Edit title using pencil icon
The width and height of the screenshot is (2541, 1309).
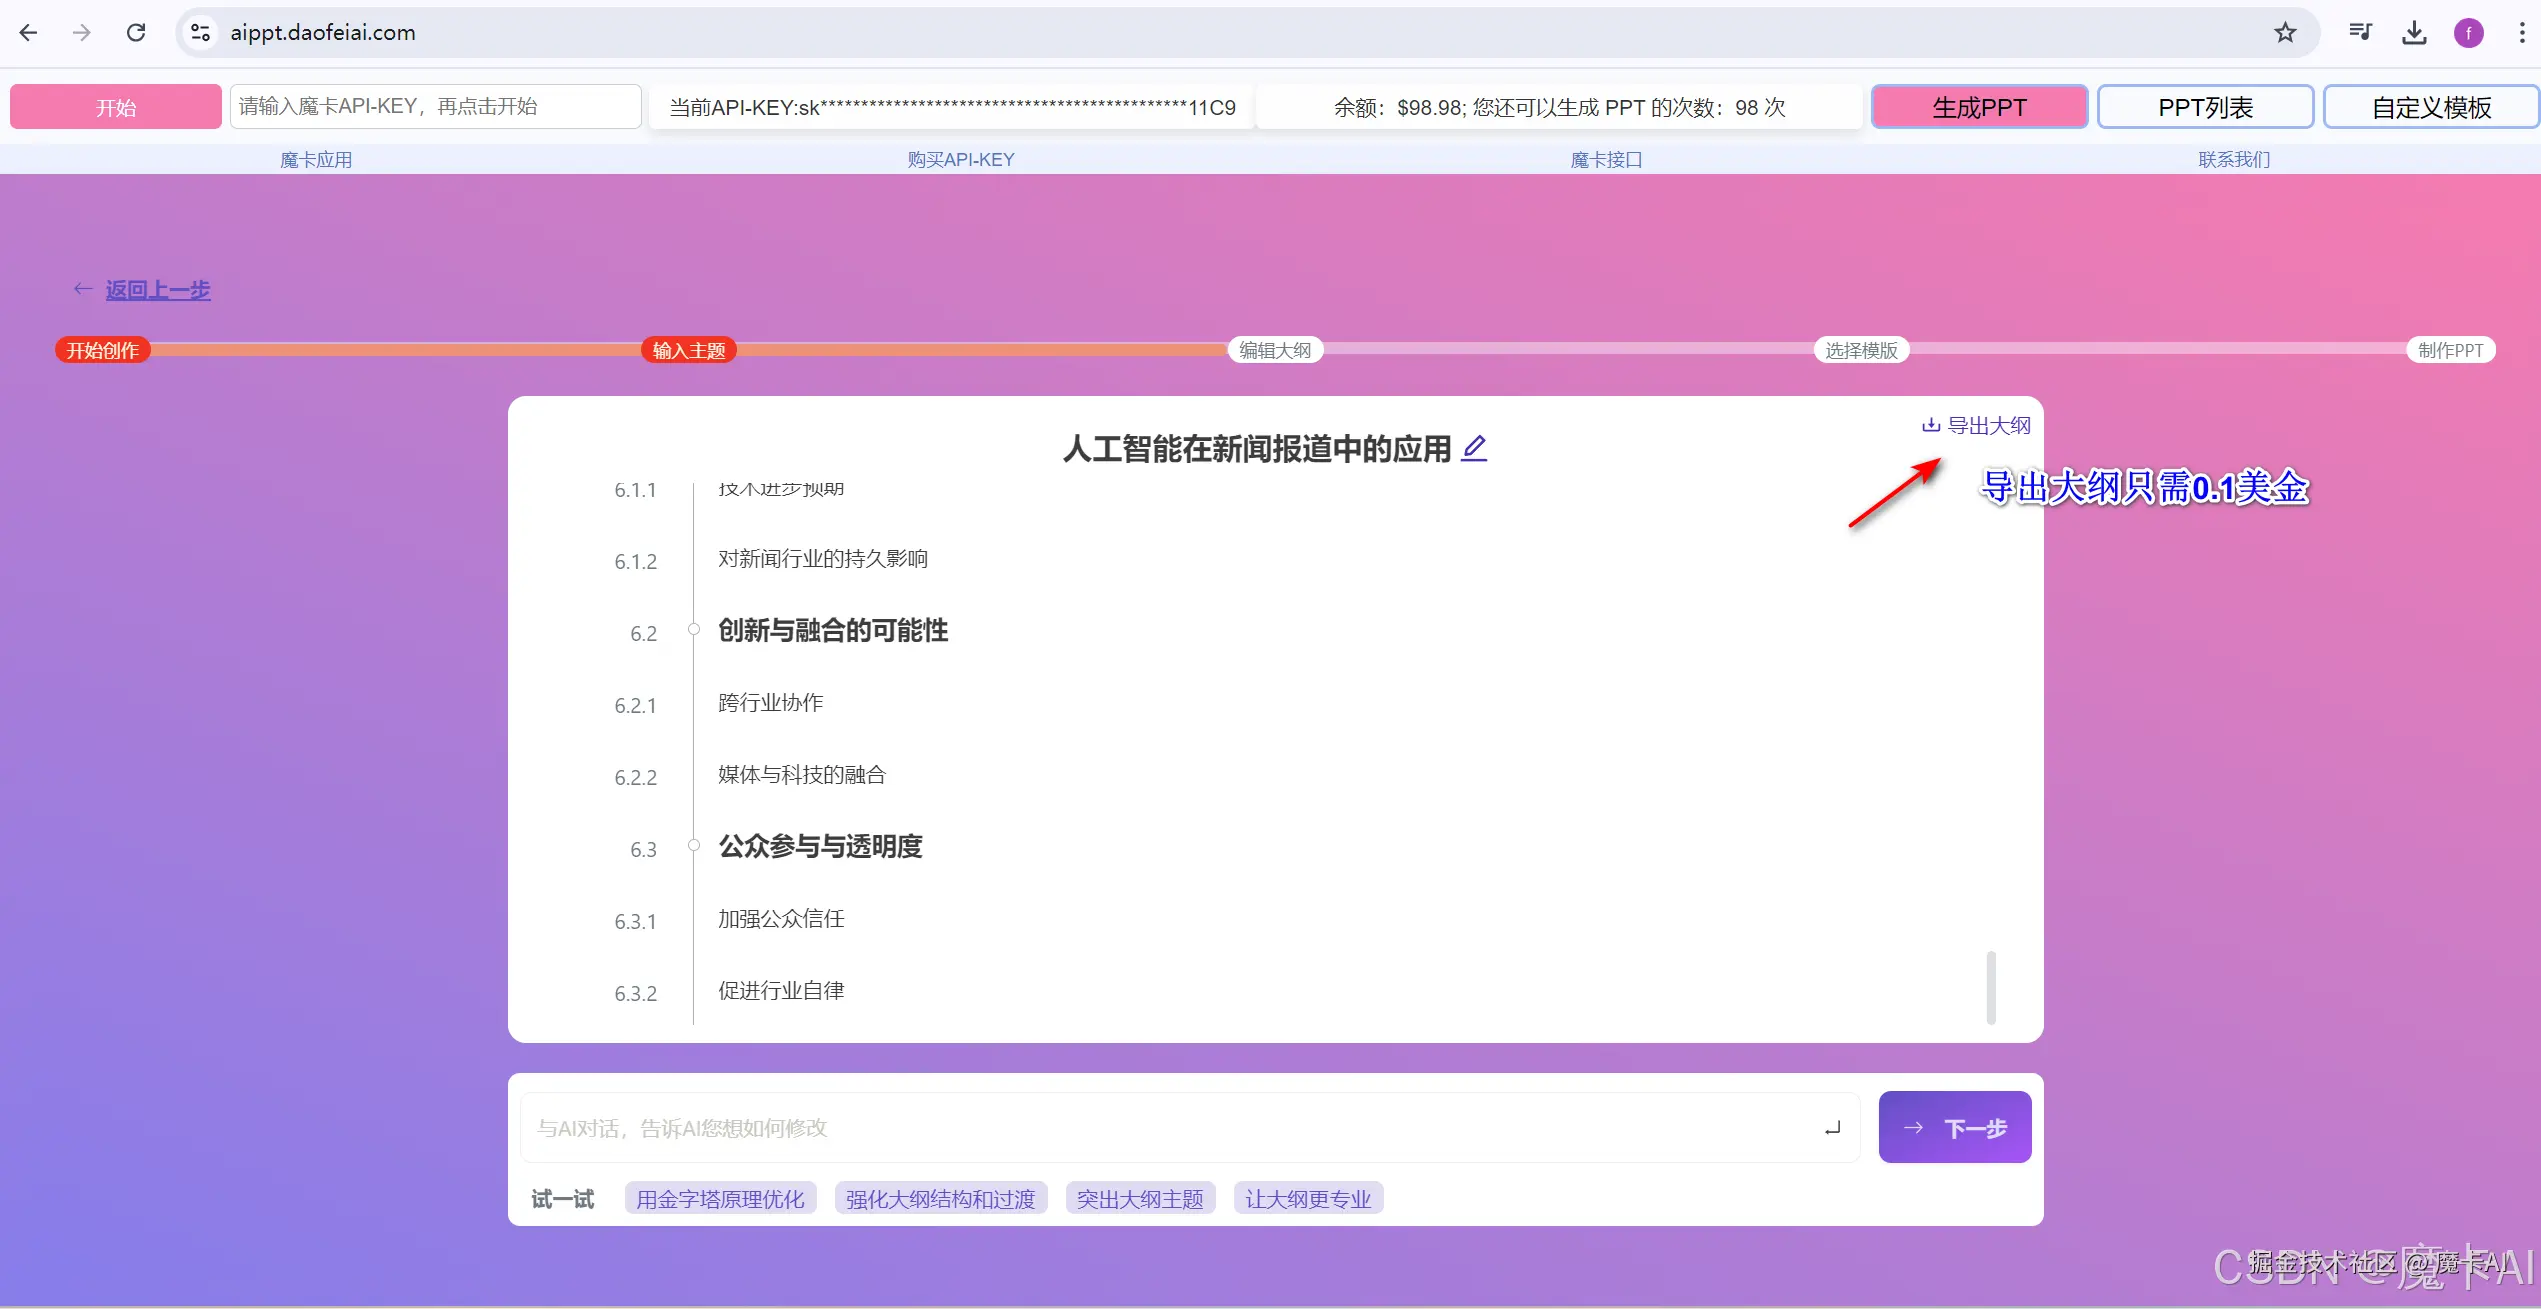(x=1474, y=448)
